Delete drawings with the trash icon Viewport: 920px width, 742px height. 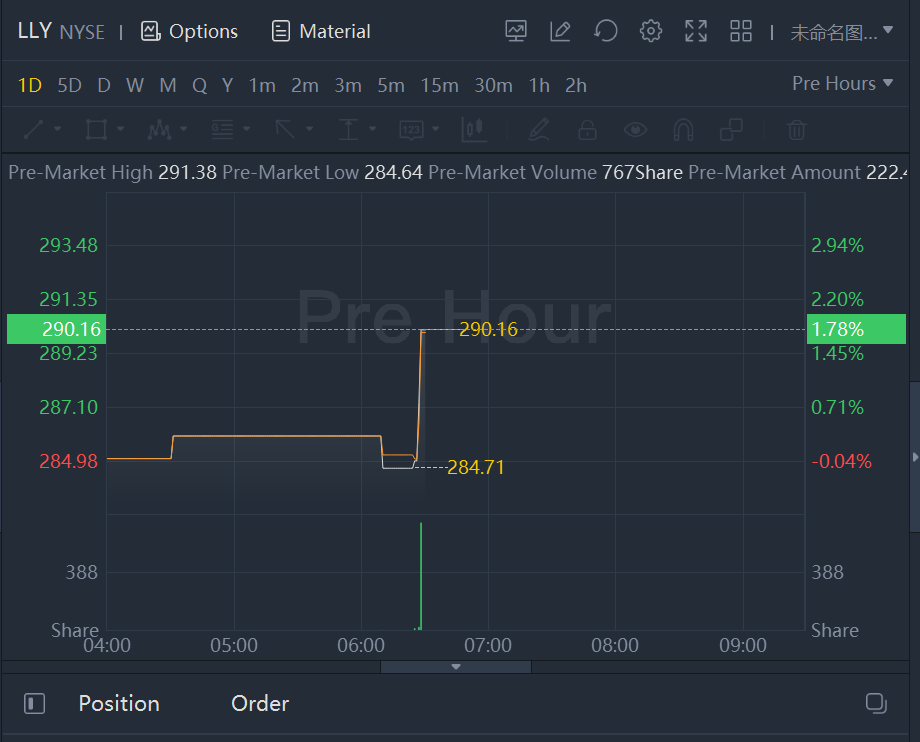[796, 129]
